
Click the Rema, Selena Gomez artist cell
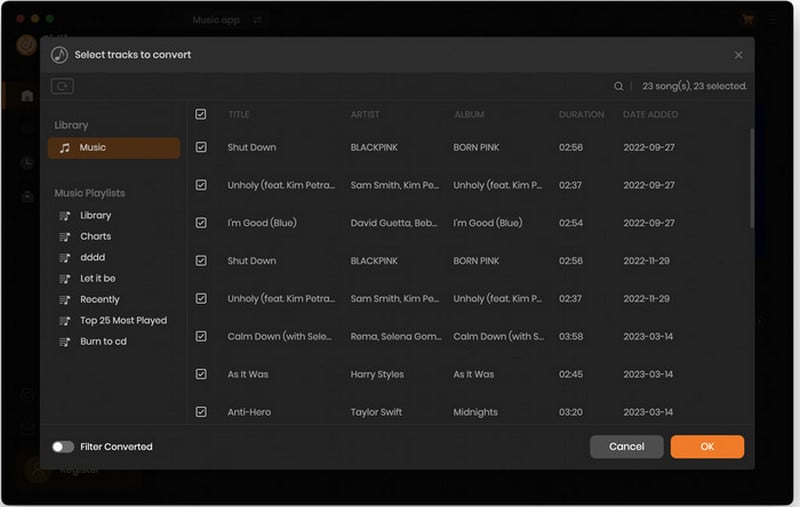click(x=395, y=336)
